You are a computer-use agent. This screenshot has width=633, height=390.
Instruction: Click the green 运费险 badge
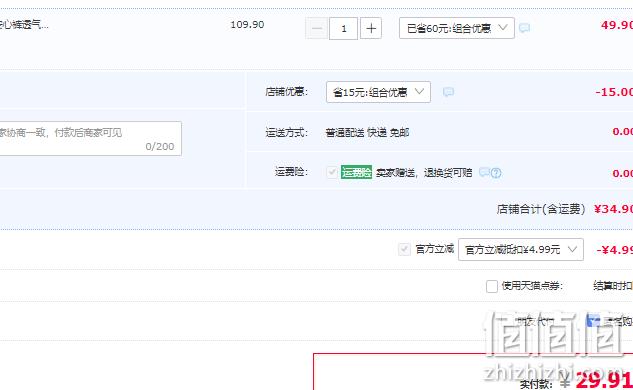(x=356, y=172)
